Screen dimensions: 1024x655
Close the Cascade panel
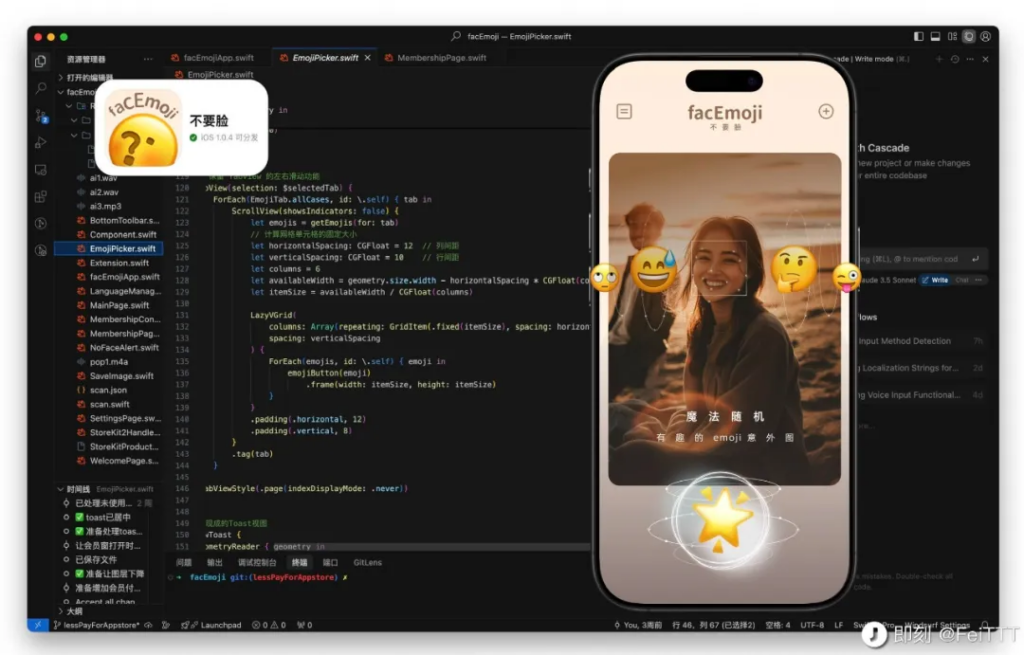point(985,59)
